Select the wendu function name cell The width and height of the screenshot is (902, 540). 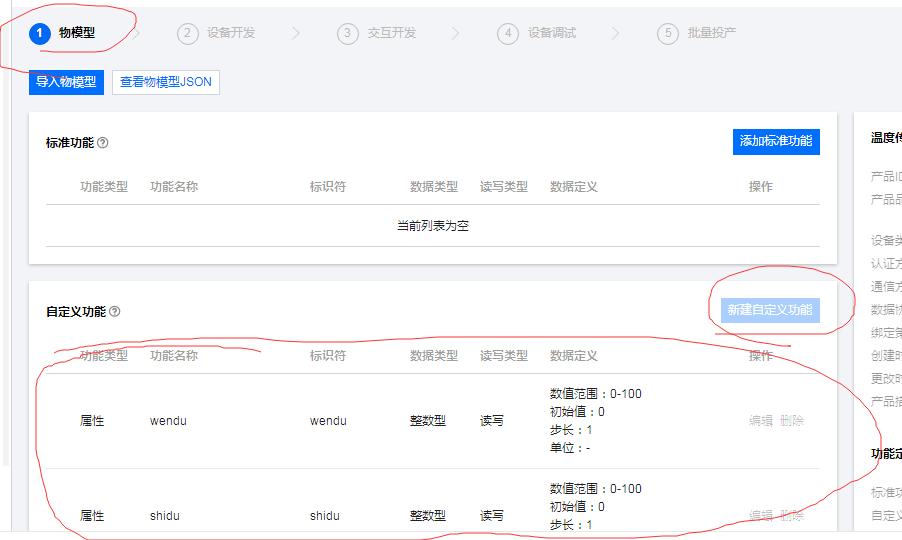[168, 421]
